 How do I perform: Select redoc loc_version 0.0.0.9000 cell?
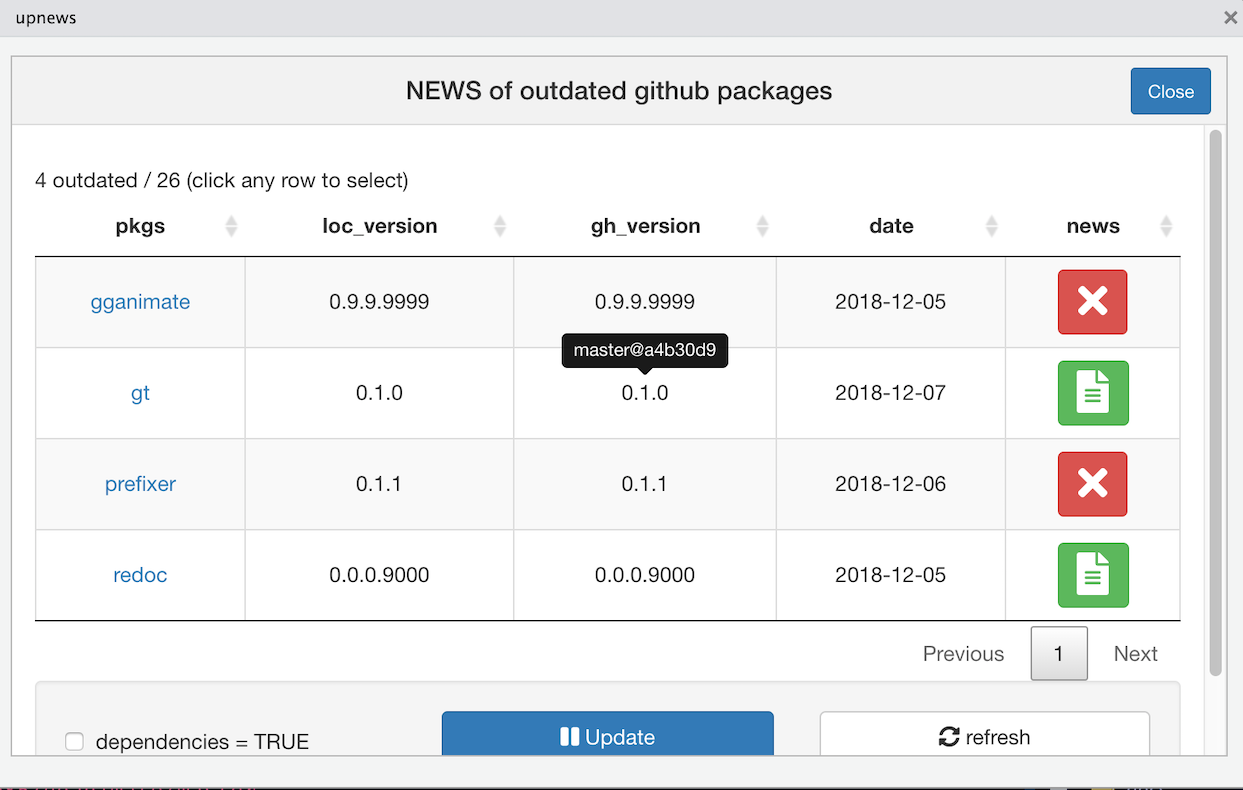click(379, 575)
